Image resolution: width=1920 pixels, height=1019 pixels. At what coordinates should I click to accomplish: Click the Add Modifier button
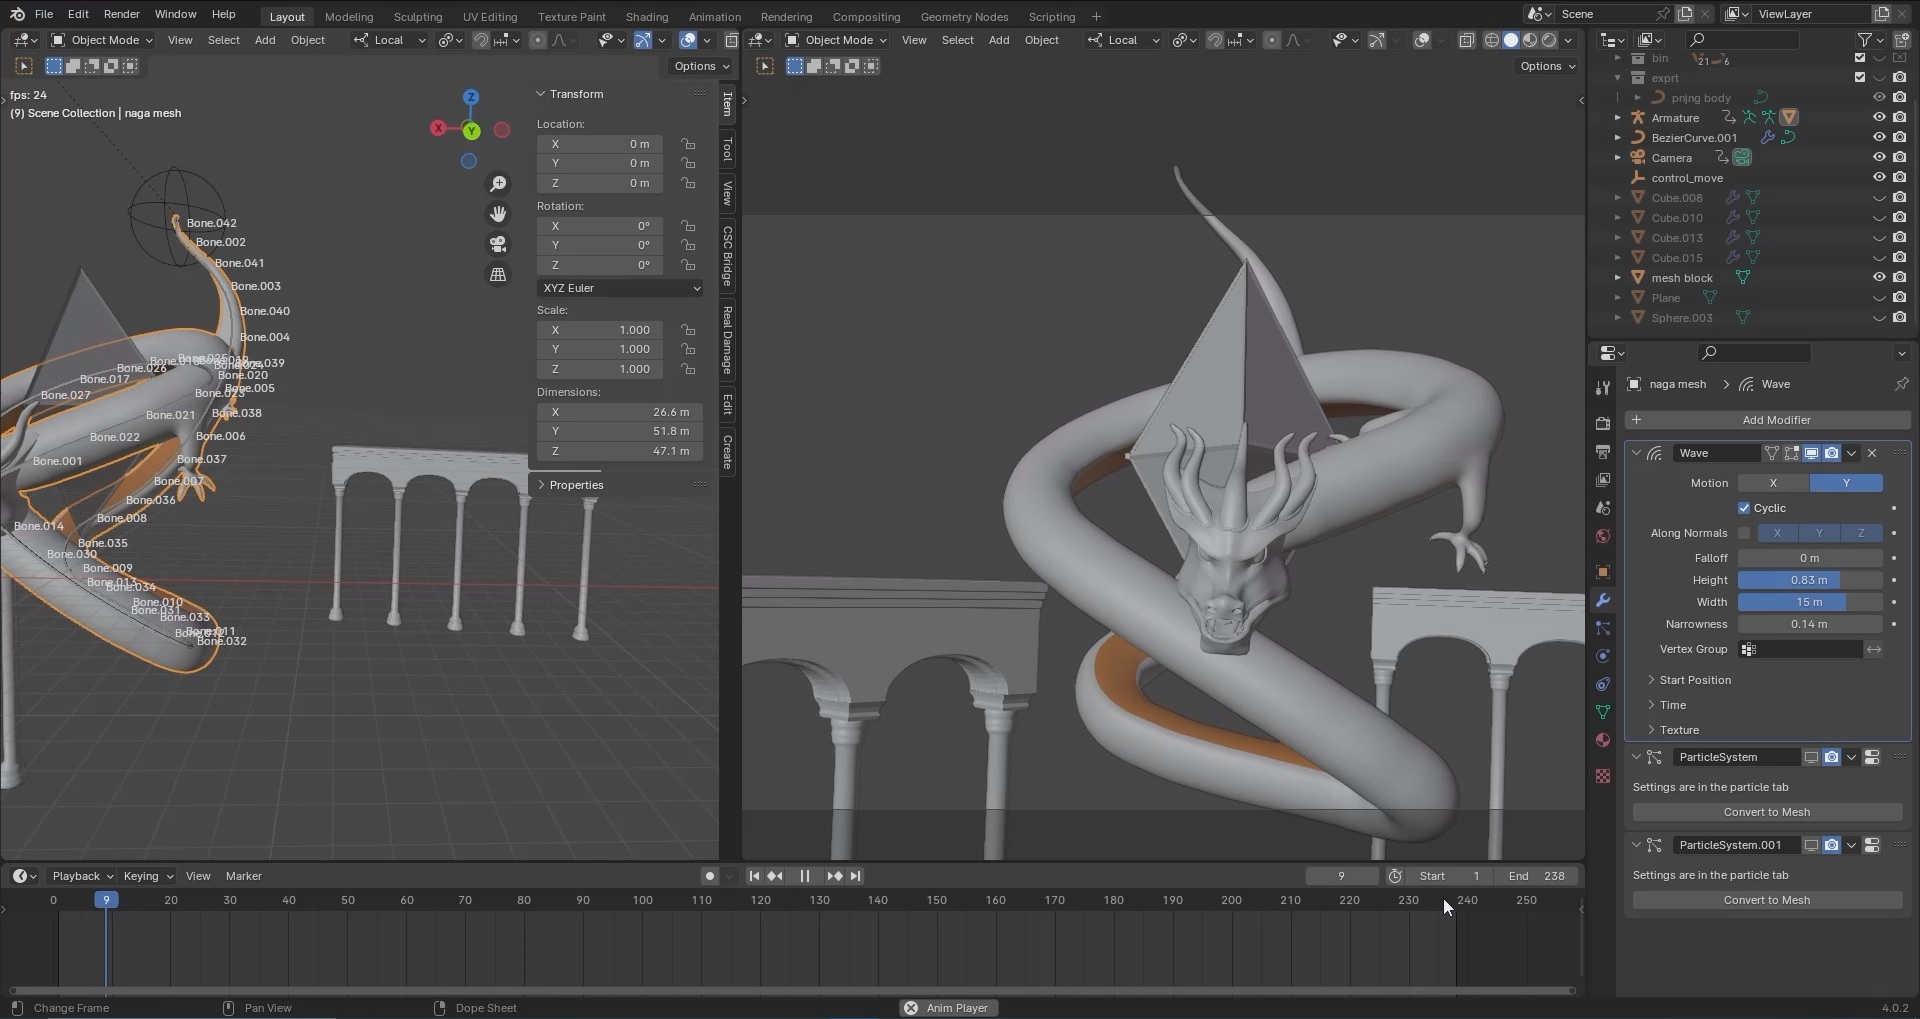tap(1775, 420)
